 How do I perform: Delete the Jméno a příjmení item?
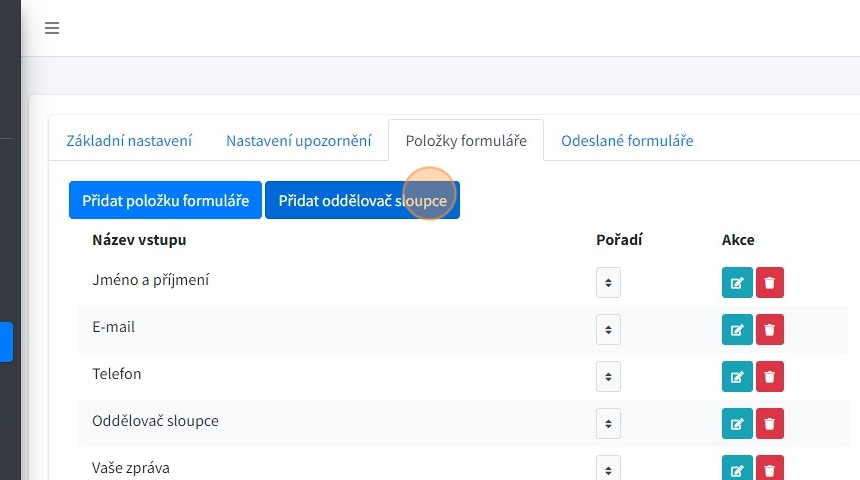(770, 283)
